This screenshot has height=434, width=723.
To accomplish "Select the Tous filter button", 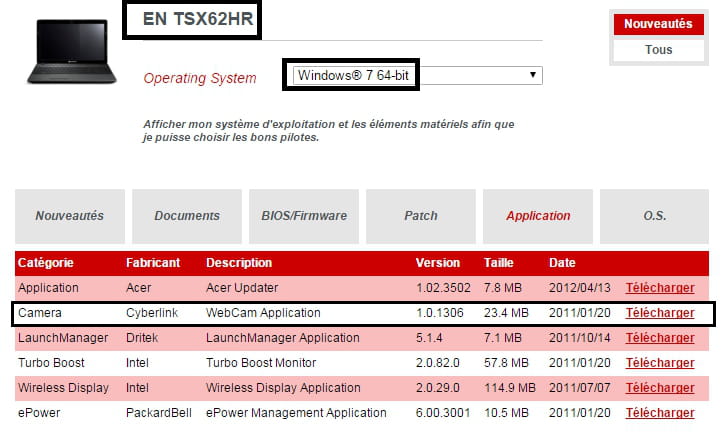I will point(658,50).
